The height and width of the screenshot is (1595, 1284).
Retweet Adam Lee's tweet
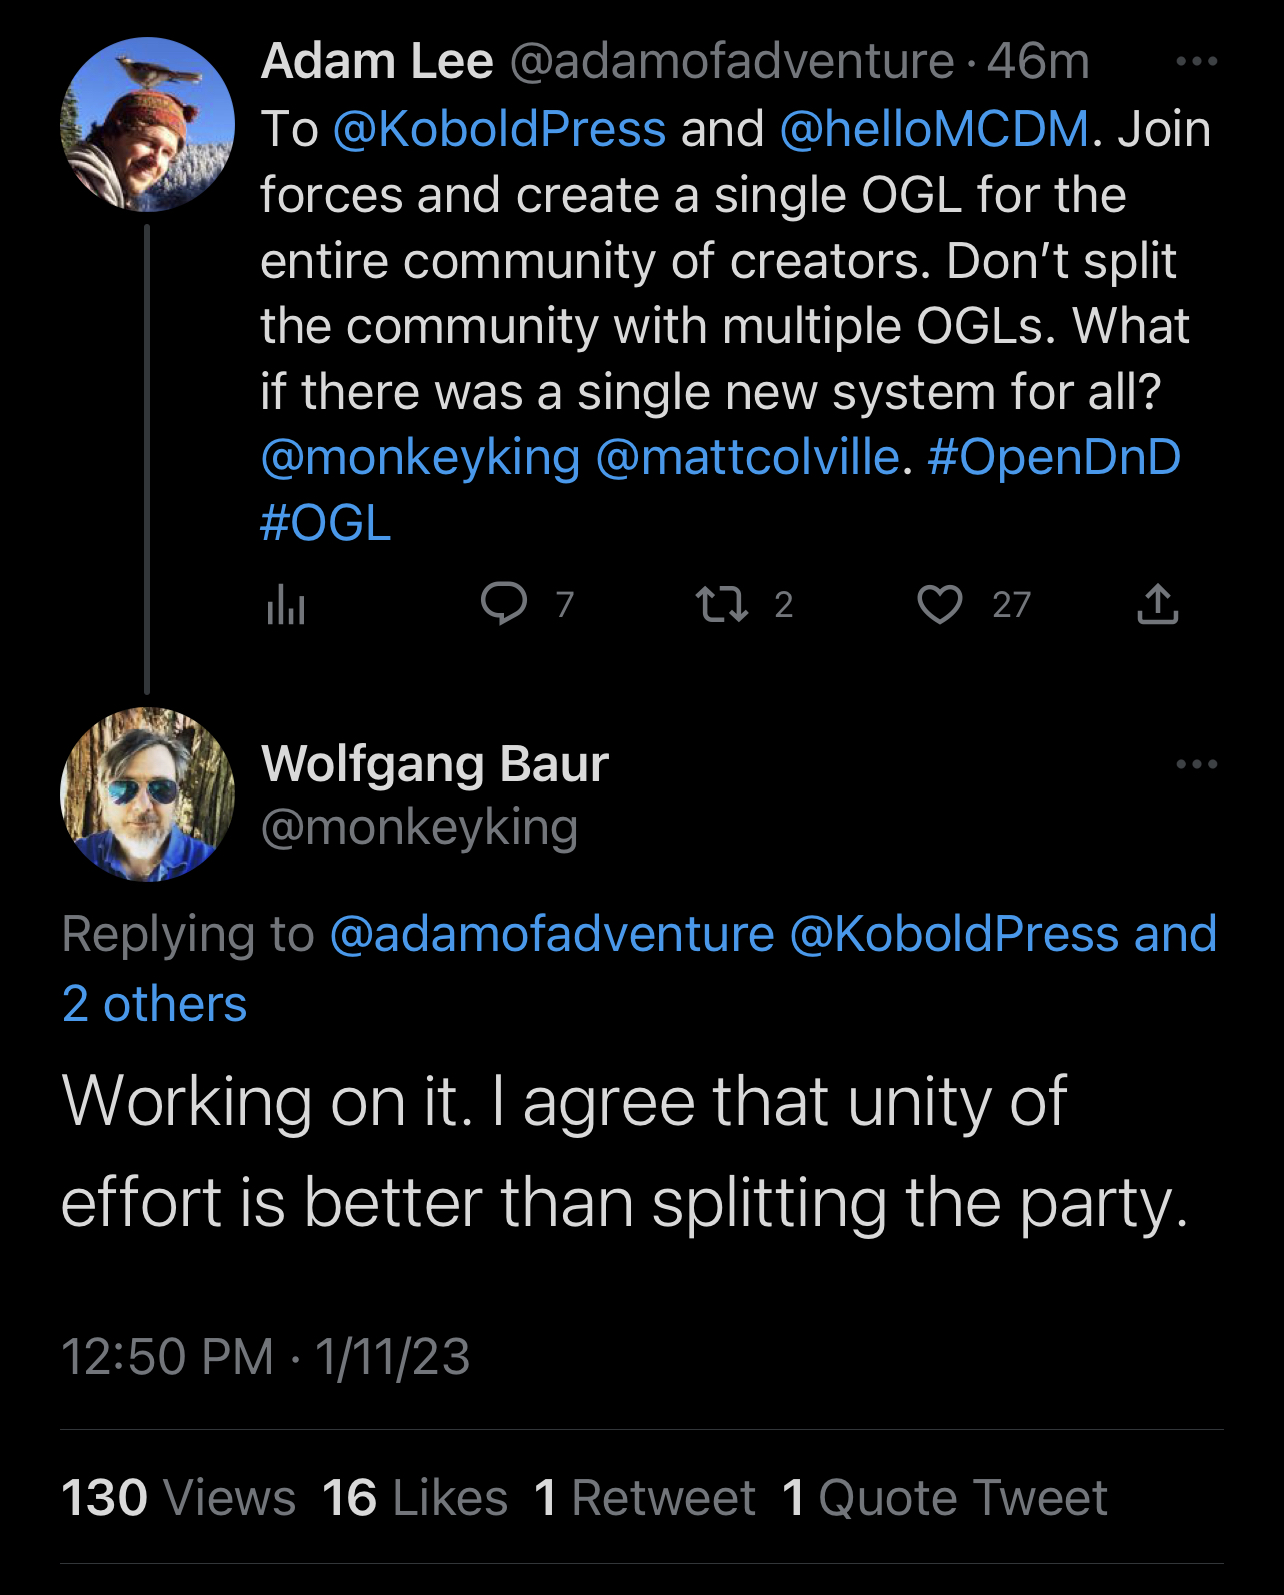pyautogui.click(x=721, y=604)
